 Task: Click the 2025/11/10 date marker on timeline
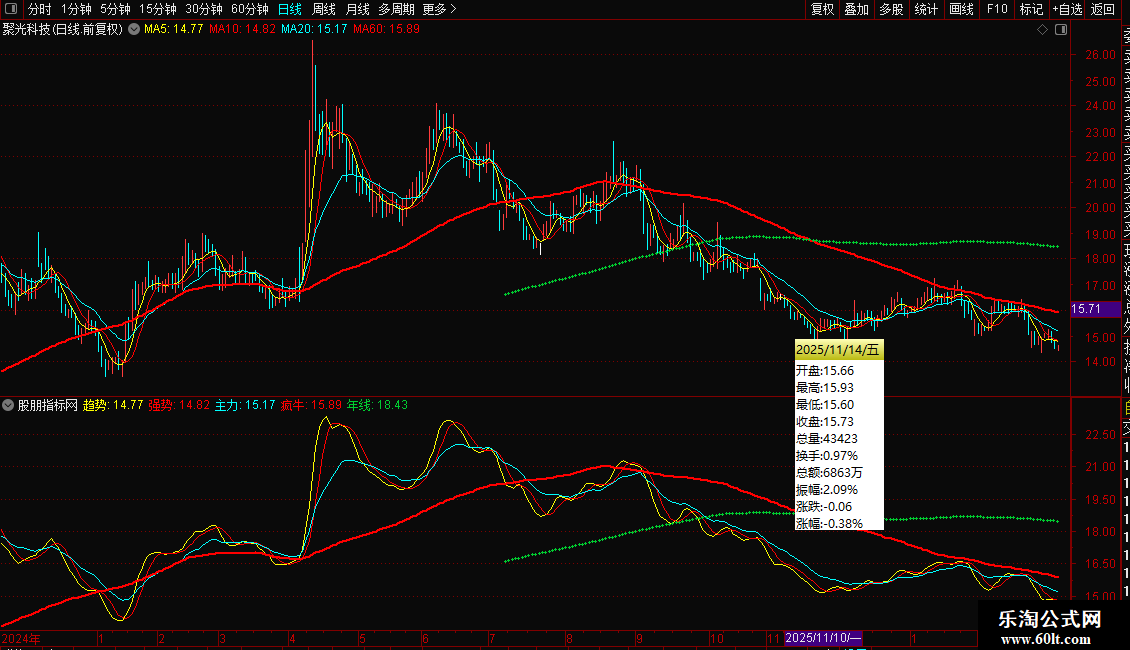[823, 638]
